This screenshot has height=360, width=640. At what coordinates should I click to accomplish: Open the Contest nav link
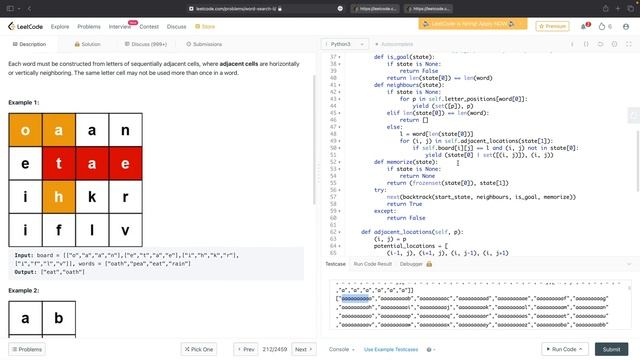point(149,27)
